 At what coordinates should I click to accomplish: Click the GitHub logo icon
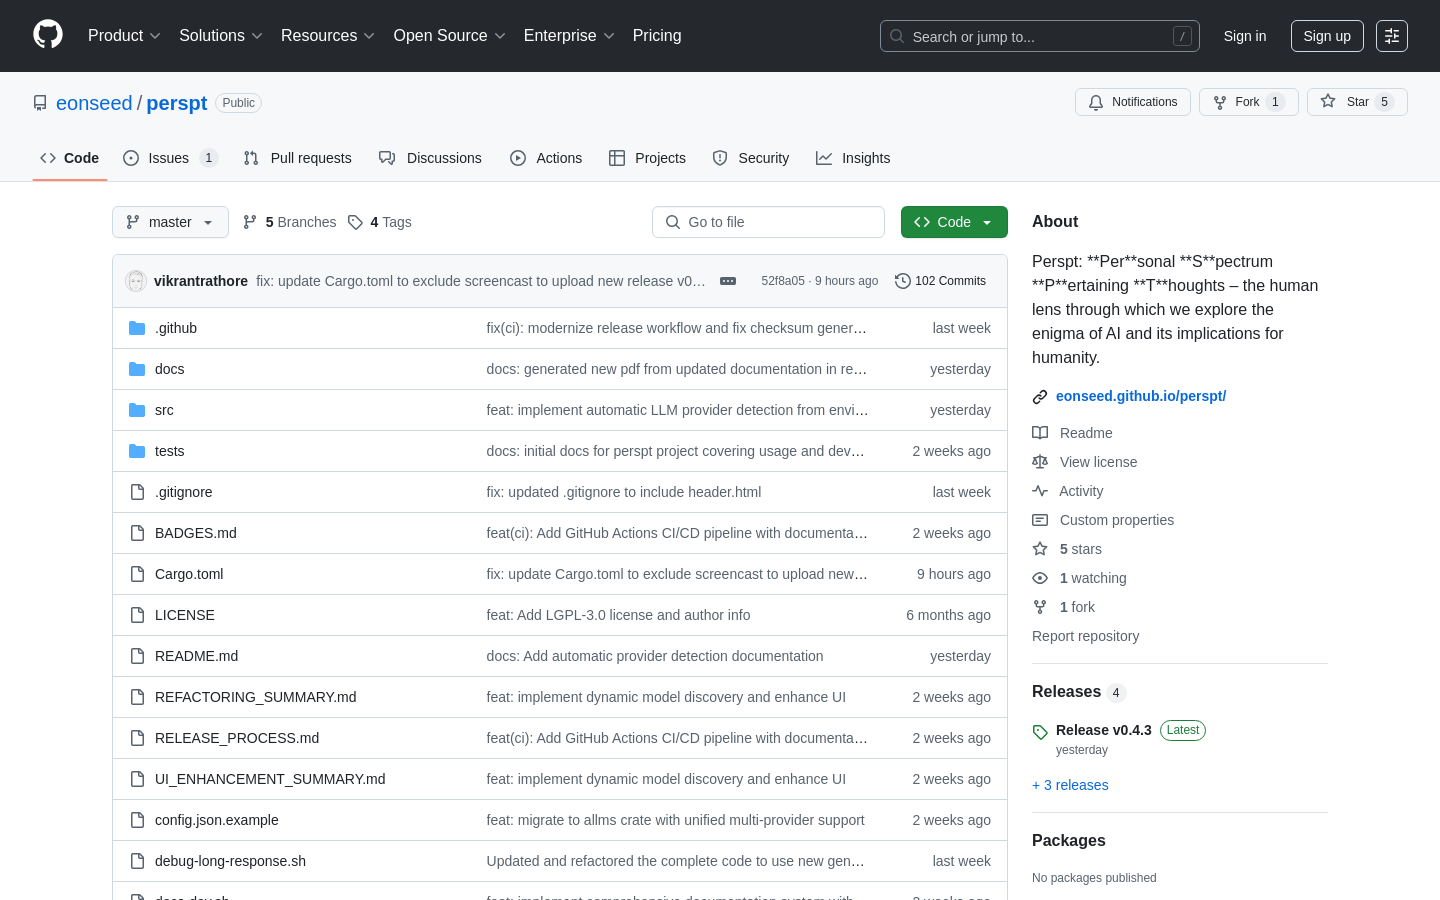pos(48,35)
